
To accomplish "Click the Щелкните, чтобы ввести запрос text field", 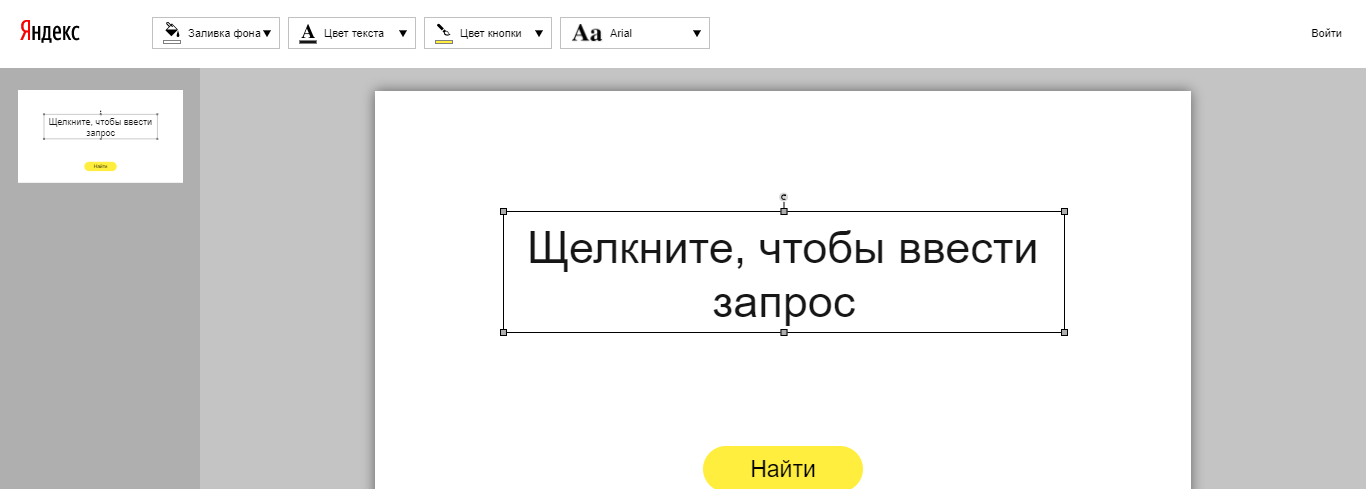I will click(x=783, y=272).
